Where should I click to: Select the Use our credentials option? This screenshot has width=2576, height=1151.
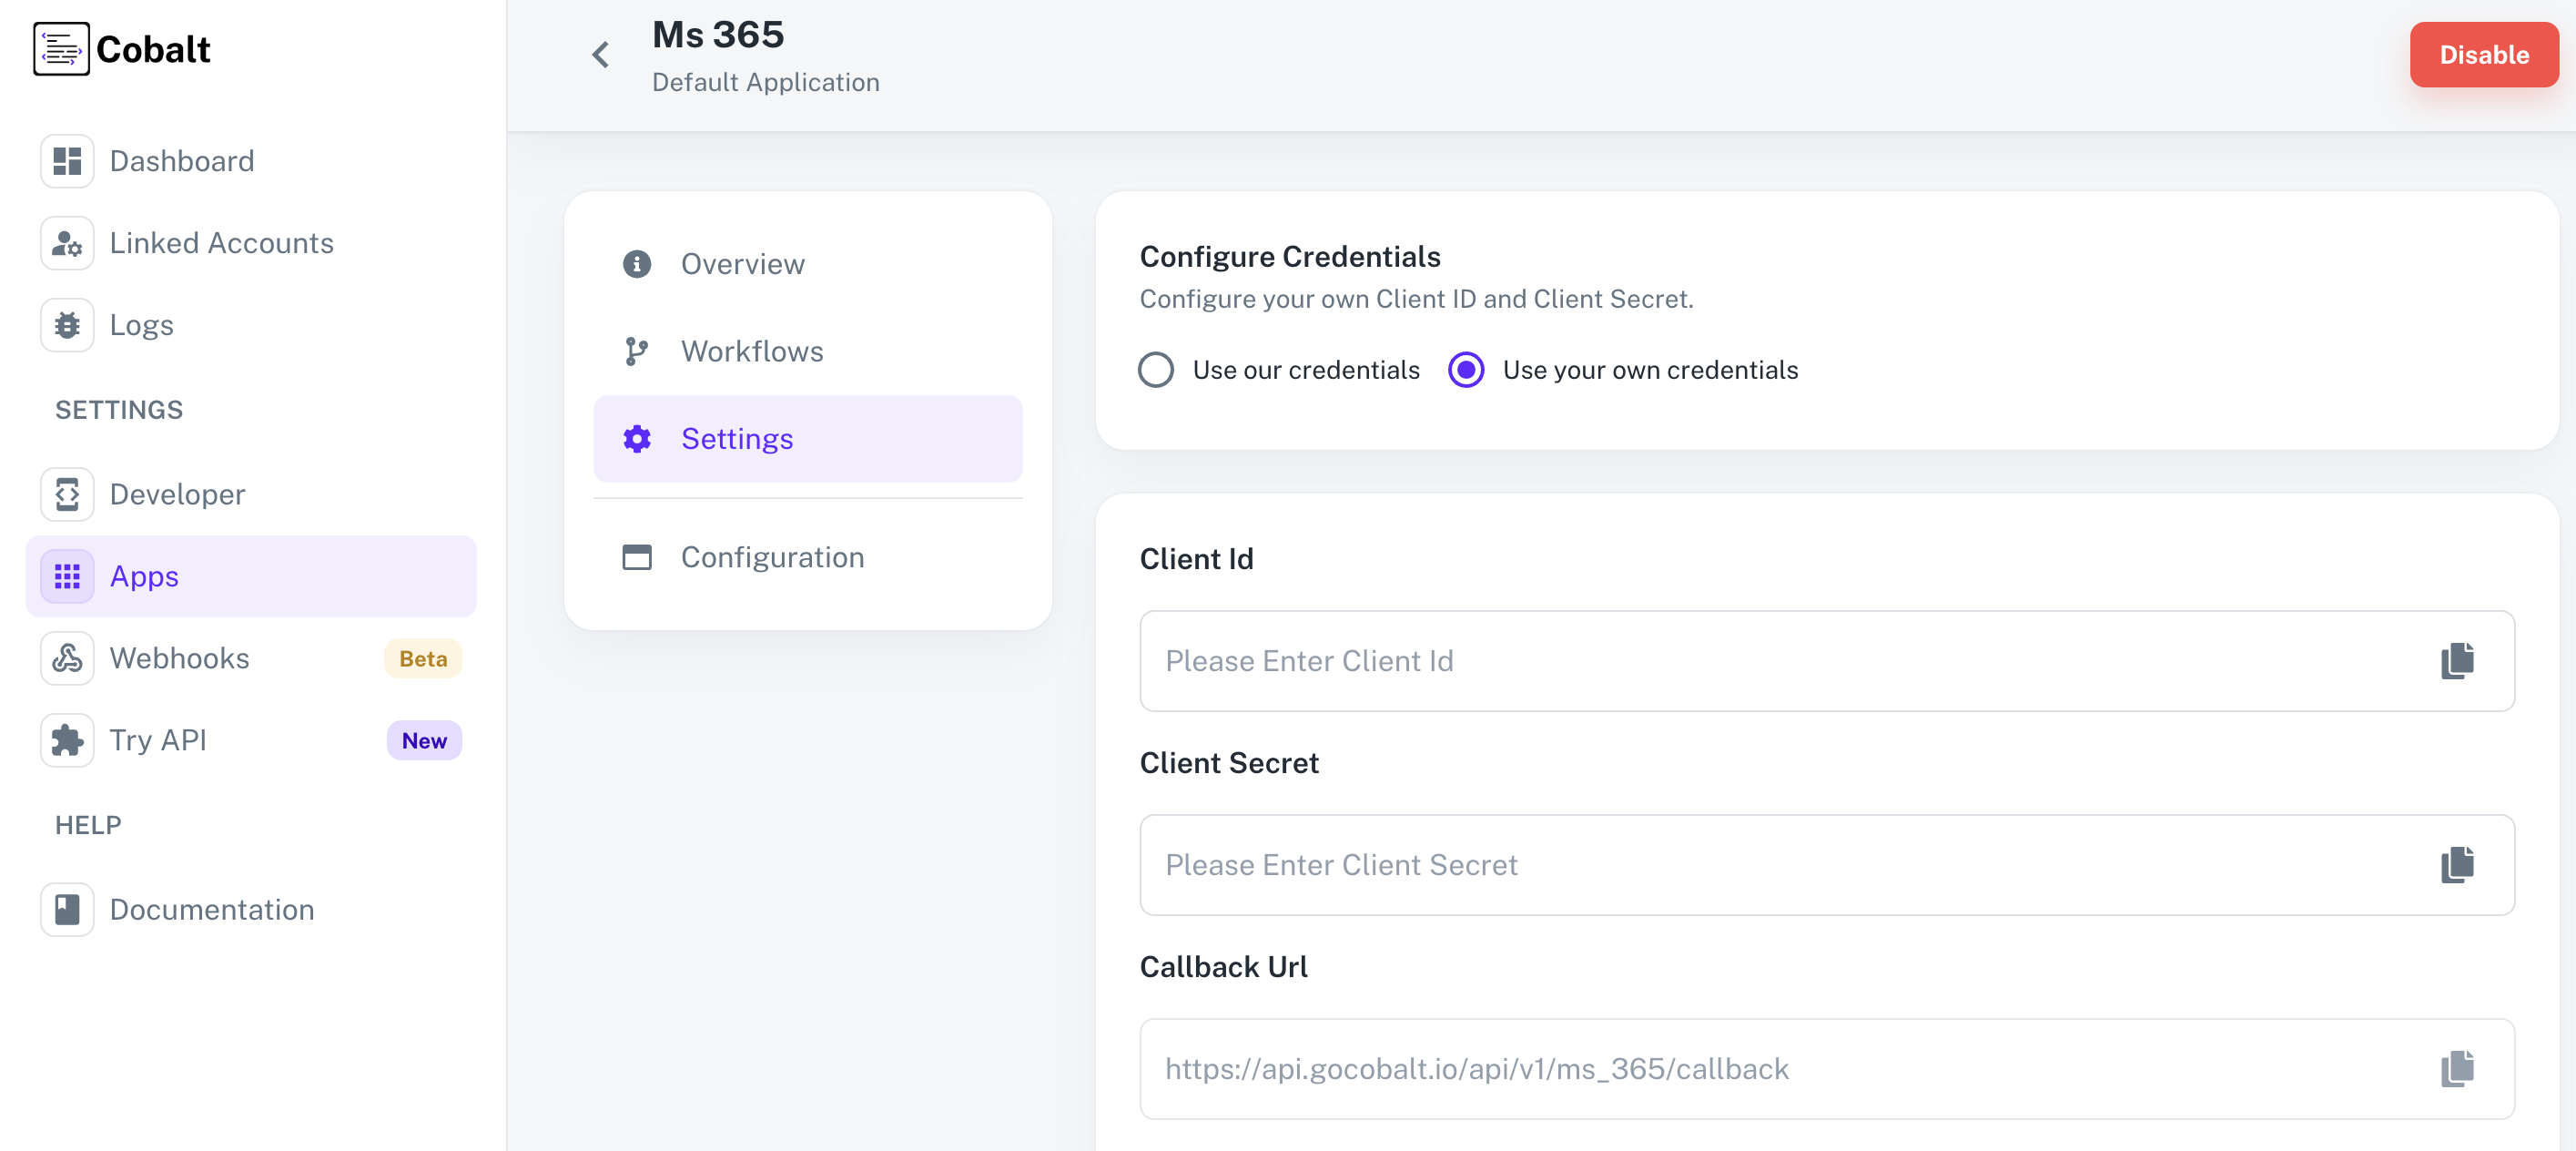pos(1156,369)
